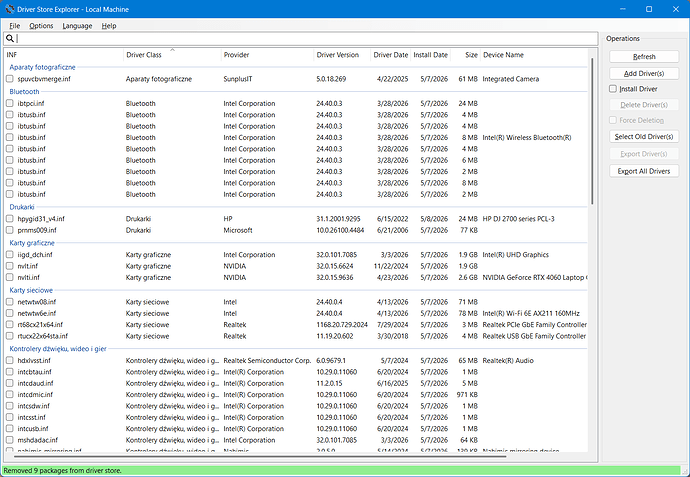Image resolution: width=690 pixels, height=477 pixels.
Task: Check the rt68cx21x64.inf driver checkbox
Action: coord(10,325)
